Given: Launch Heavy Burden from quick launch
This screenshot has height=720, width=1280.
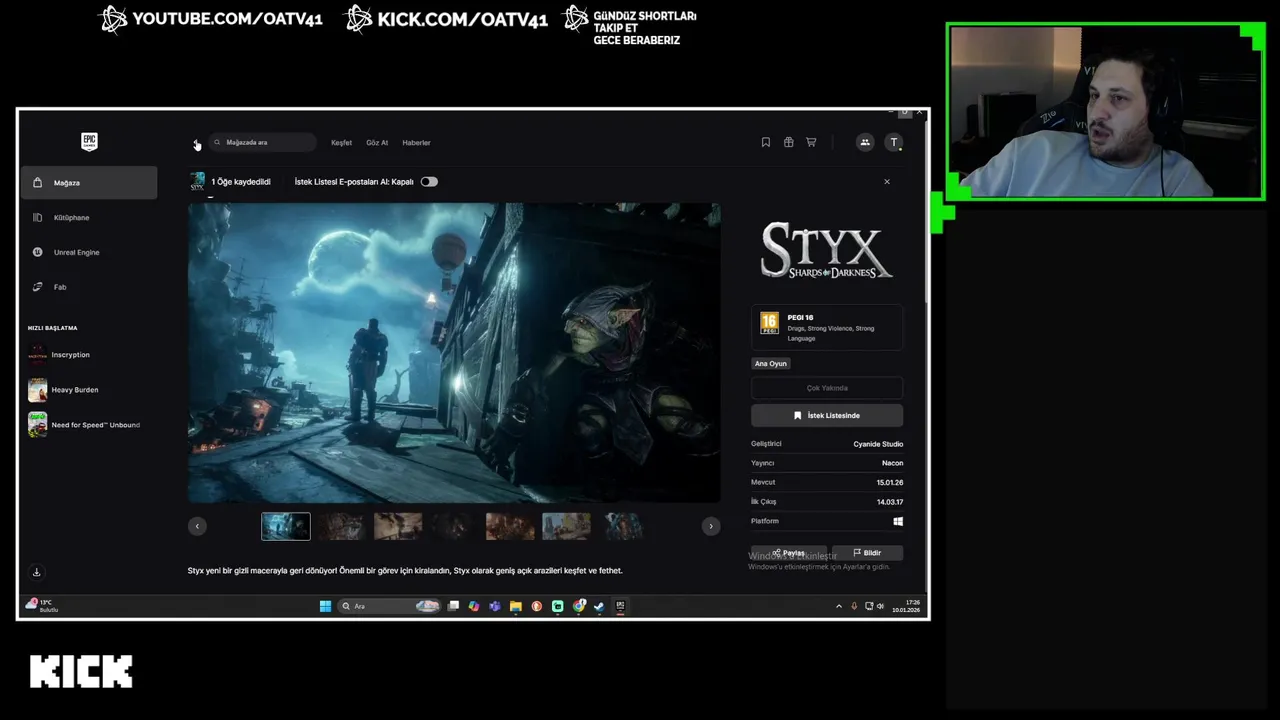Looking at the screenshot, I should [x=89, y=390].
